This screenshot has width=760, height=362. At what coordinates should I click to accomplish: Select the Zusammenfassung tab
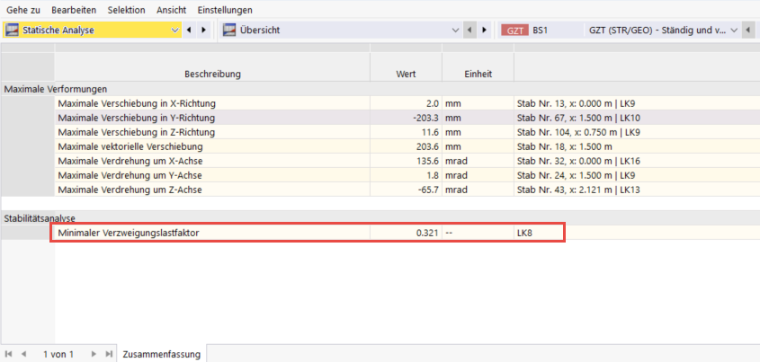coord(161,354)
